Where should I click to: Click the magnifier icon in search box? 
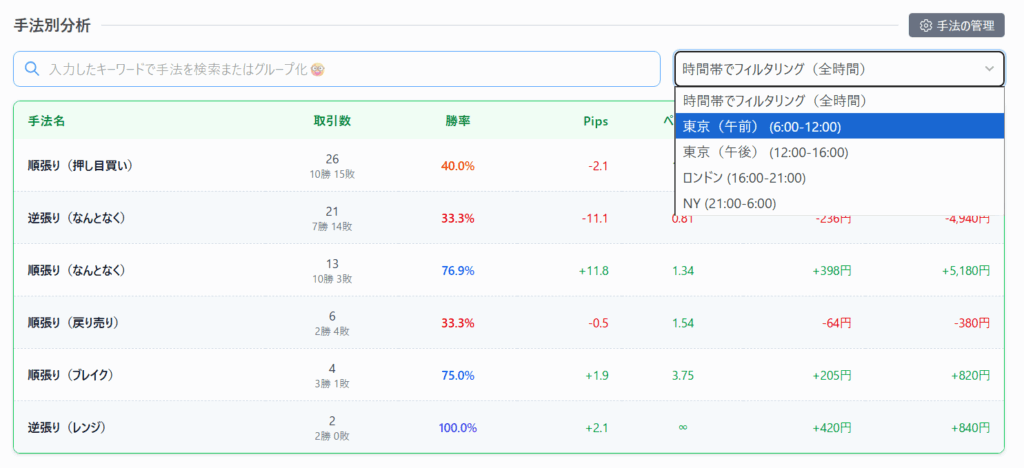tap(31, 69)
